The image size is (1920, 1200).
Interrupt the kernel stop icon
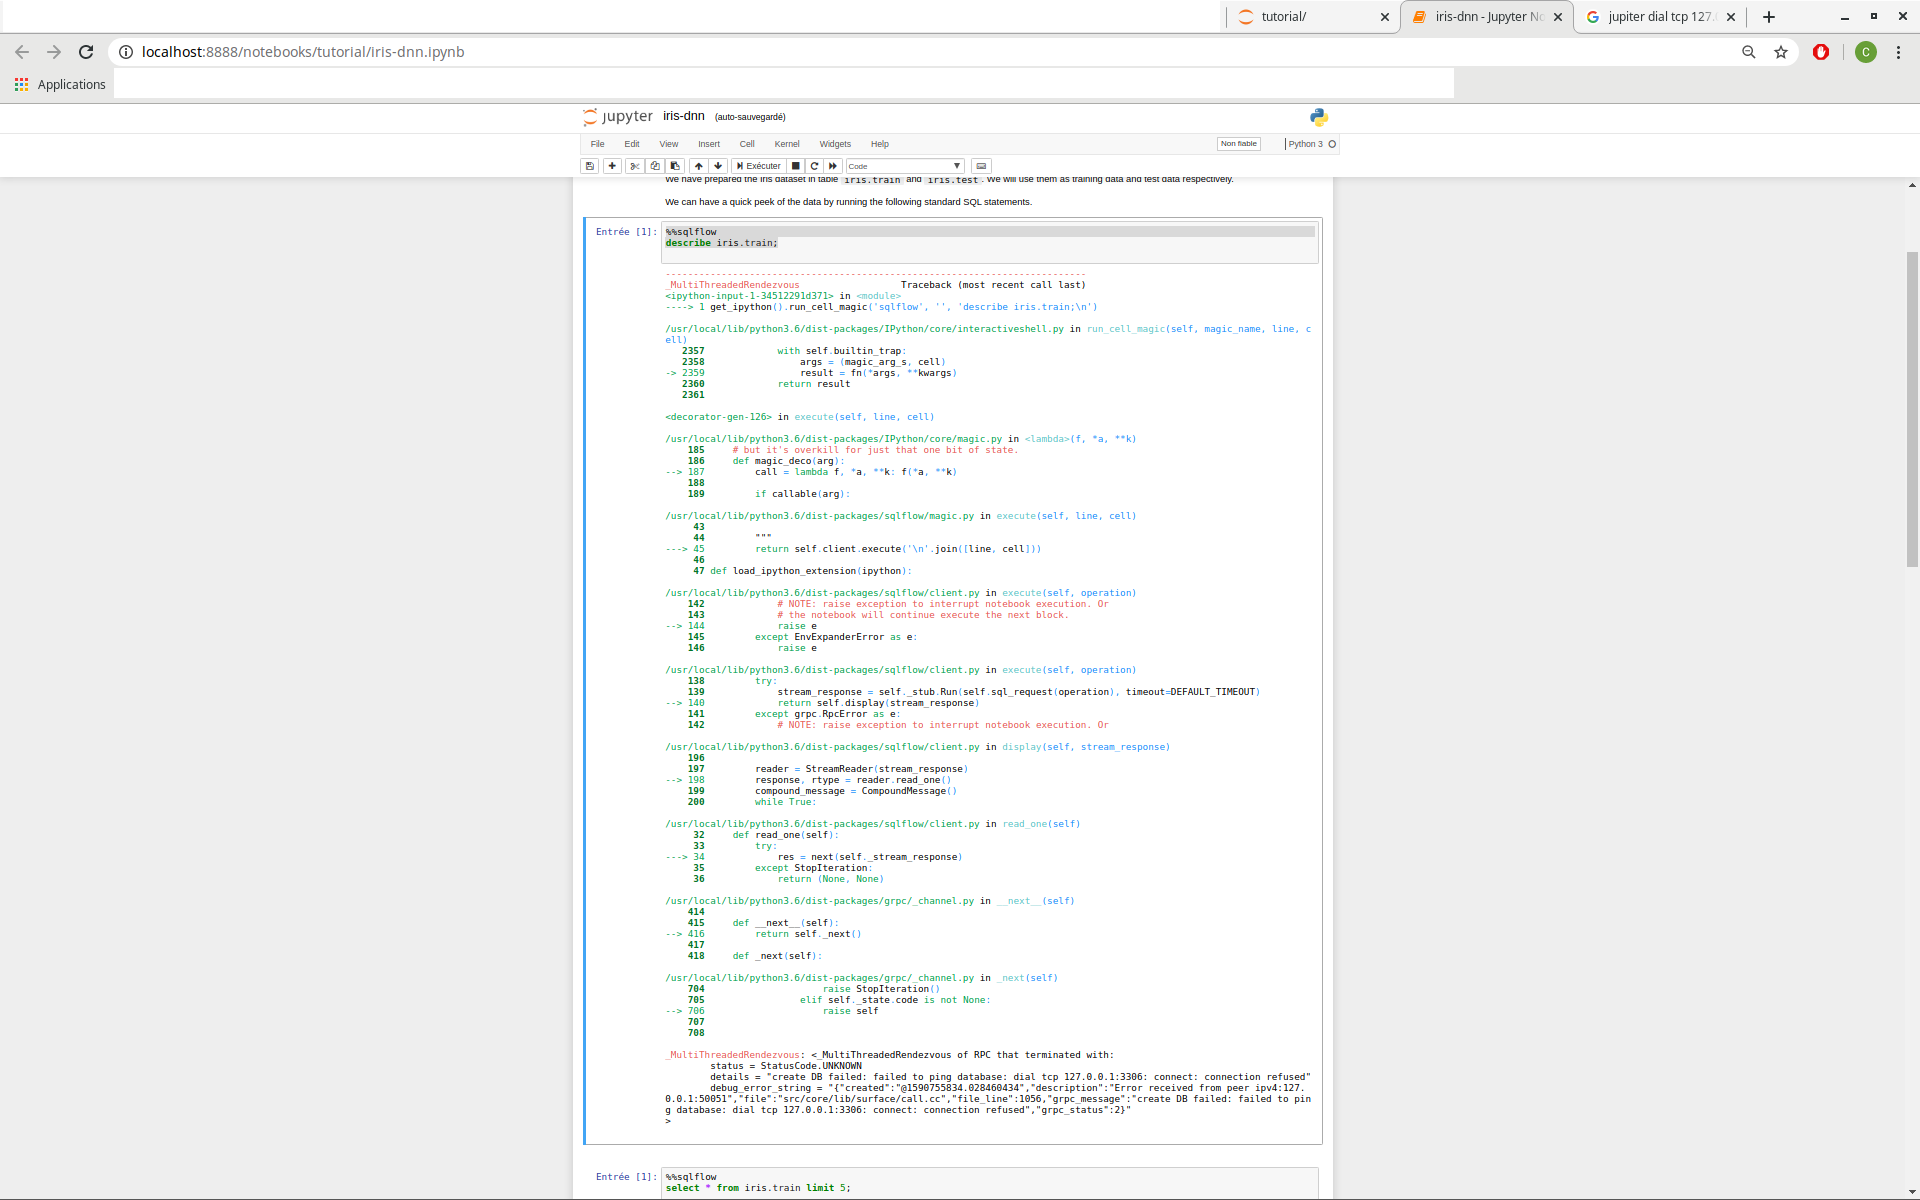point(796,166)
